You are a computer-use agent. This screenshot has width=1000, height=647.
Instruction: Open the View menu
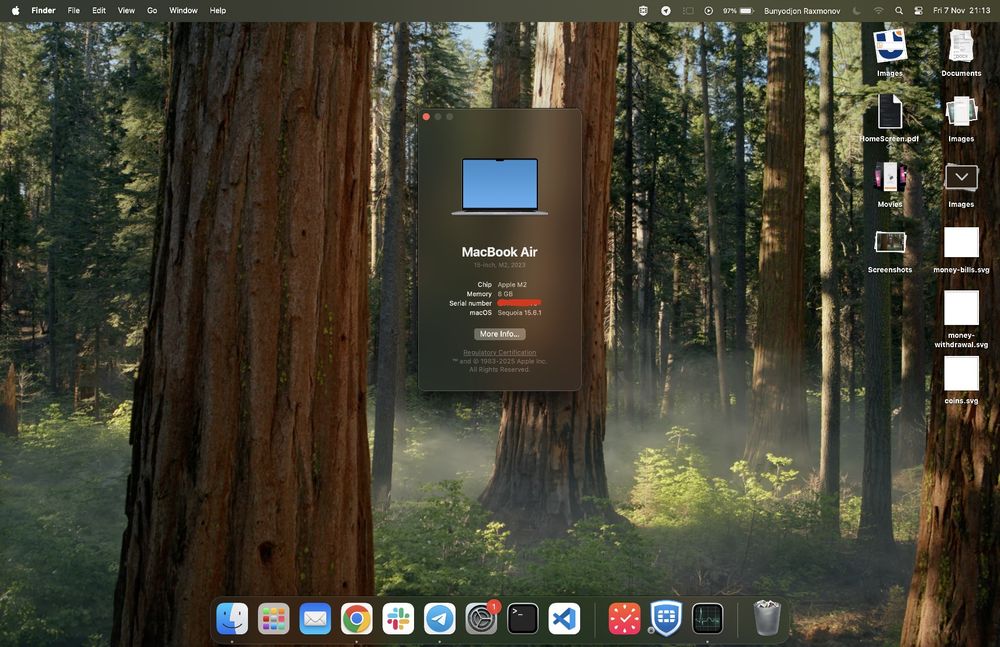126,11
